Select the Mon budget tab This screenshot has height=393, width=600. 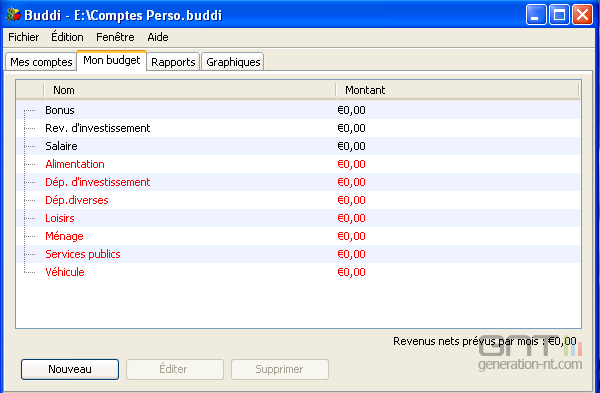coord(112,60)
